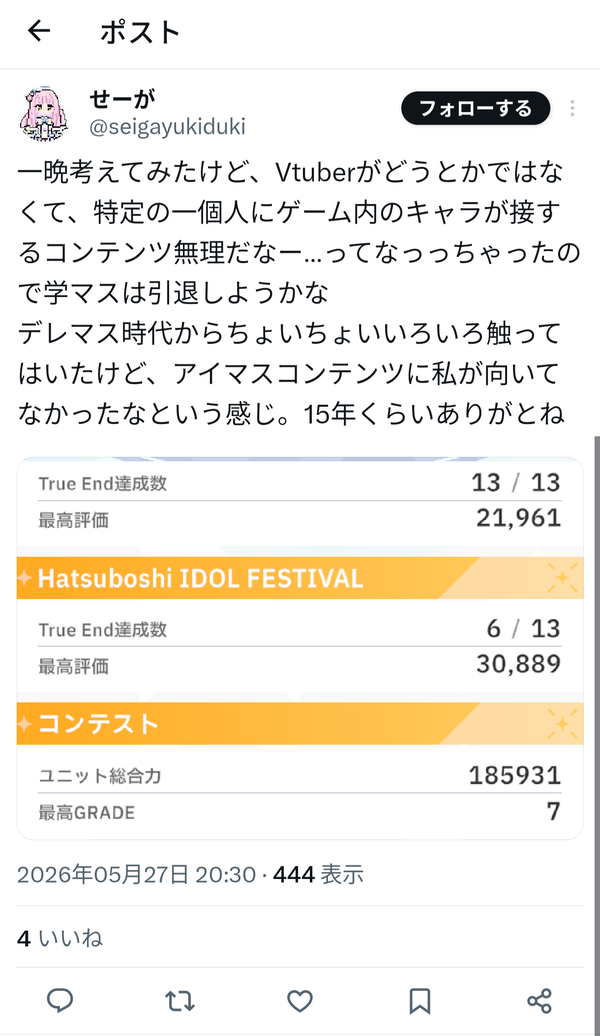Click the せーが display name

coord(122,98)
